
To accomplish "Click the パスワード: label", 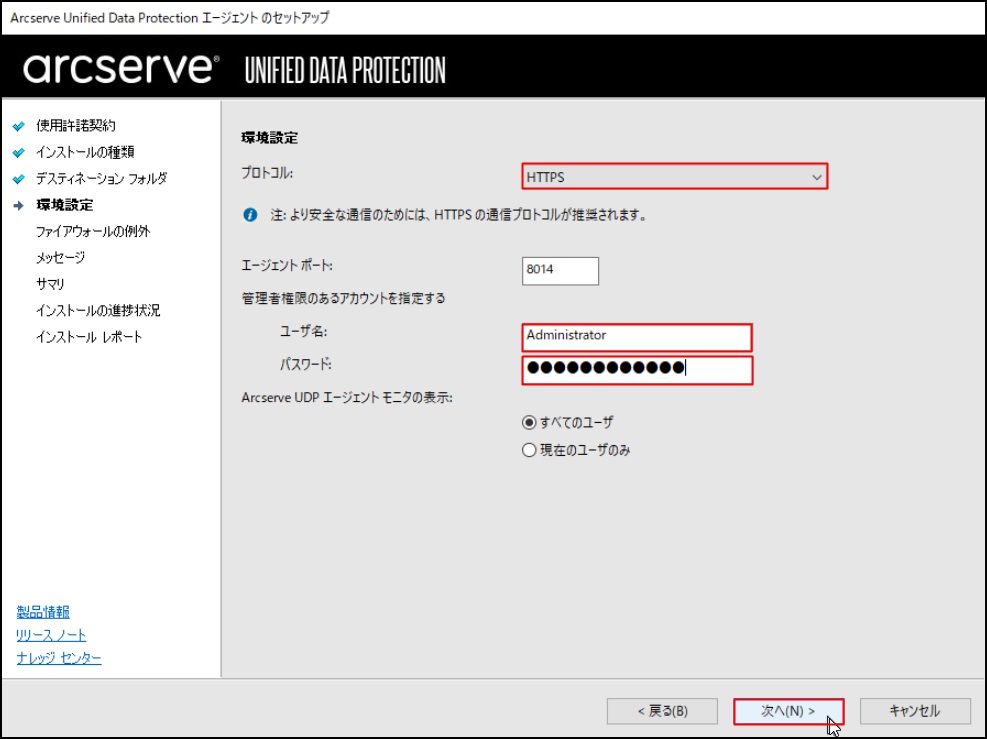I will click(x=305, y=364).
